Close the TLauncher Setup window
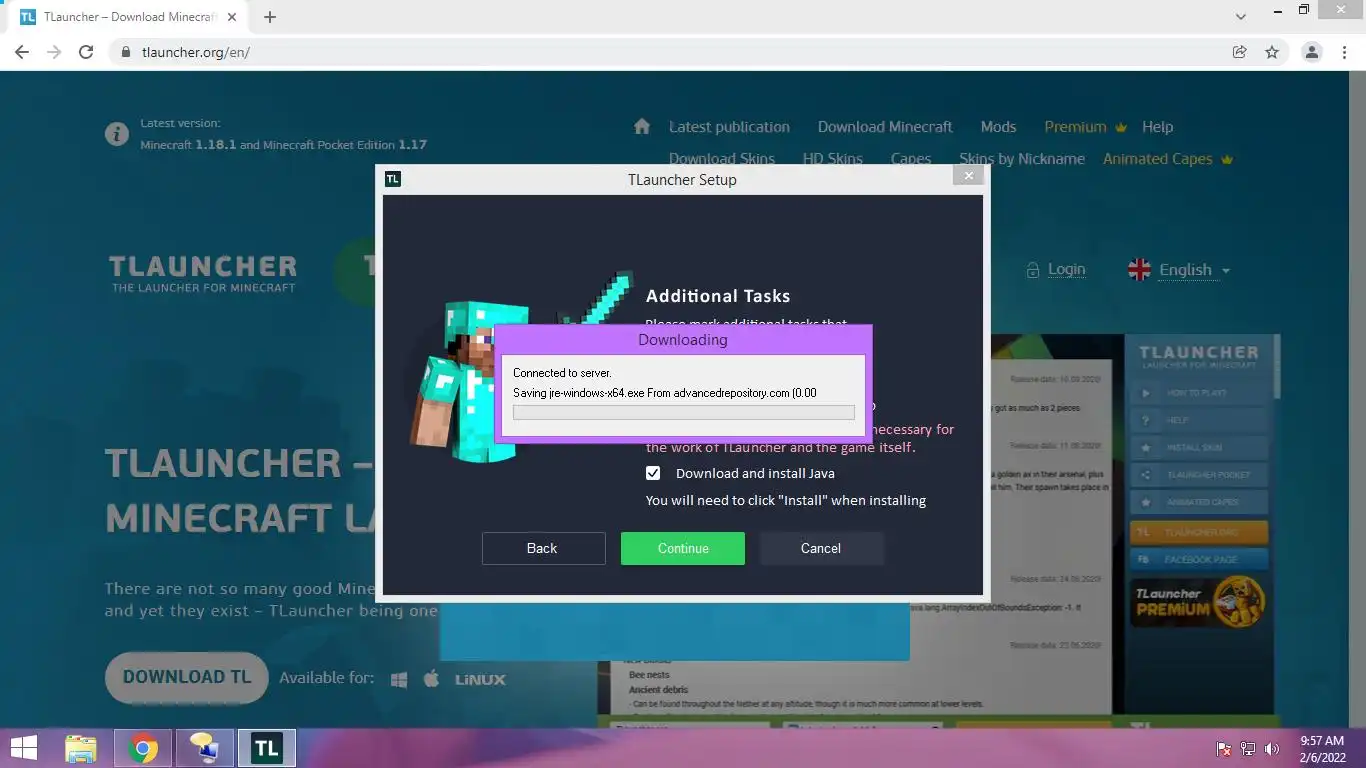 coord(968,176)
